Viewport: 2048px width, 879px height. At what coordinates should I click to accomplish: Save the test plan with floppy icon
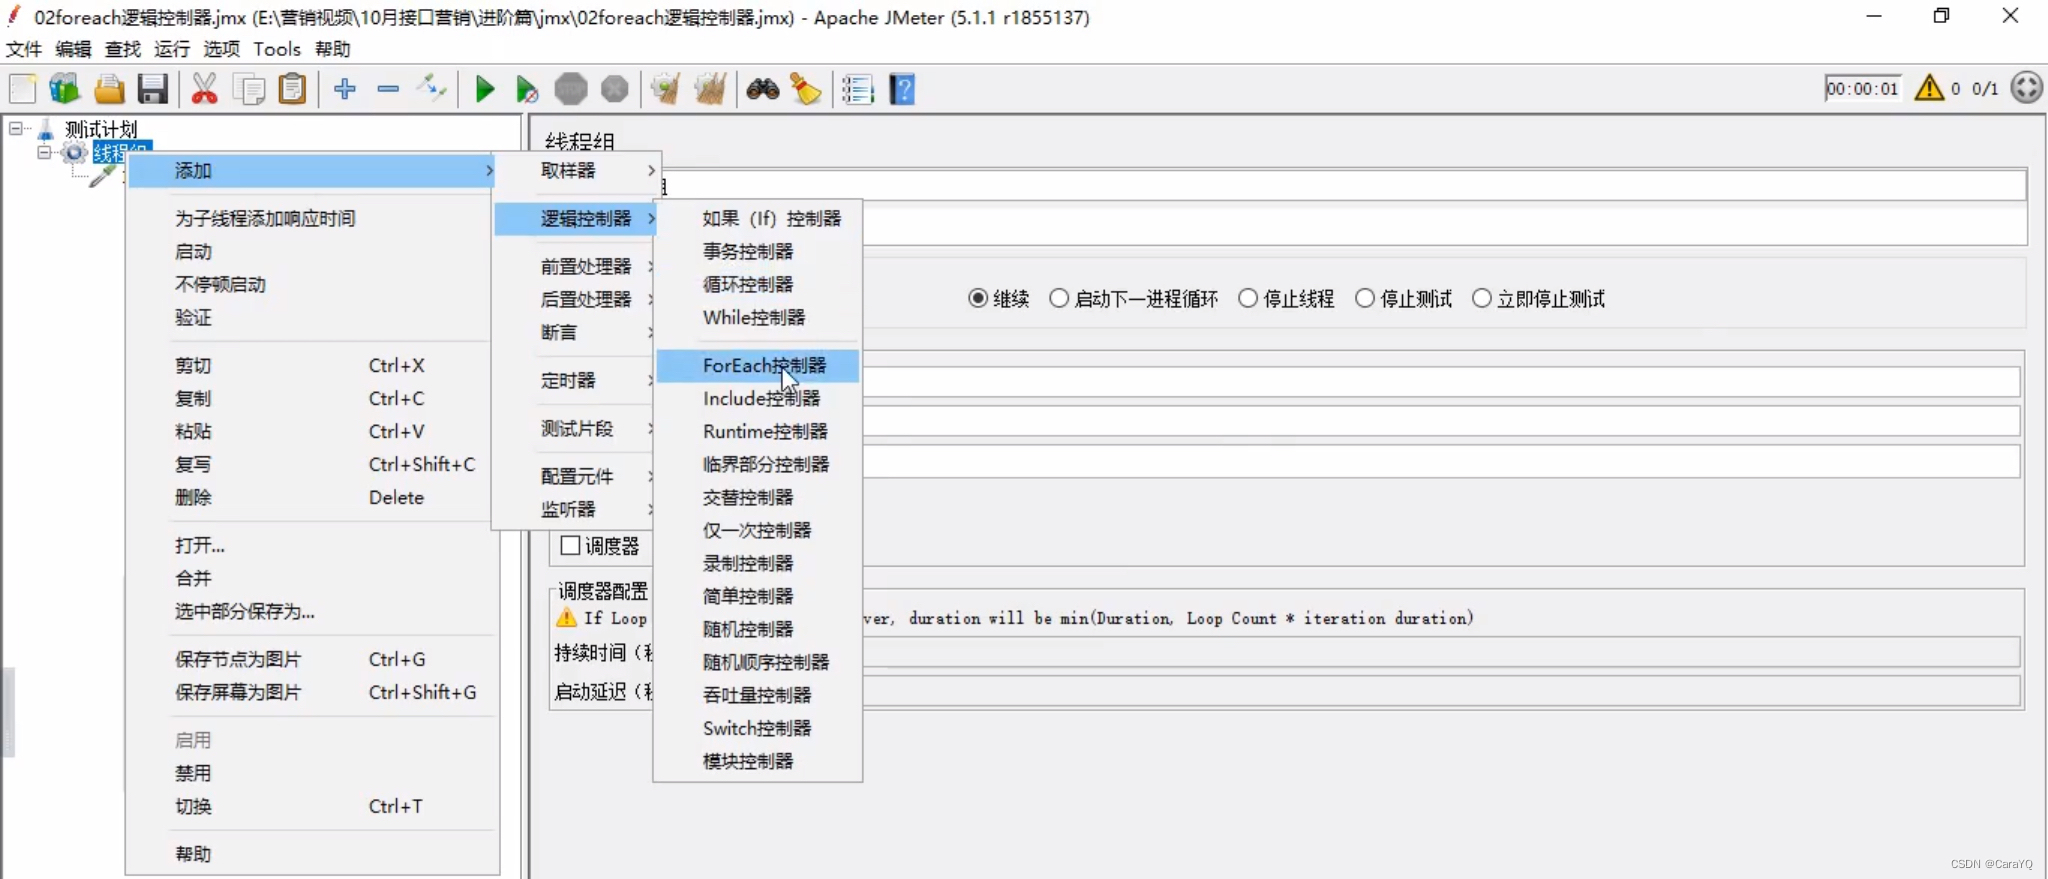tap(152, 89)
